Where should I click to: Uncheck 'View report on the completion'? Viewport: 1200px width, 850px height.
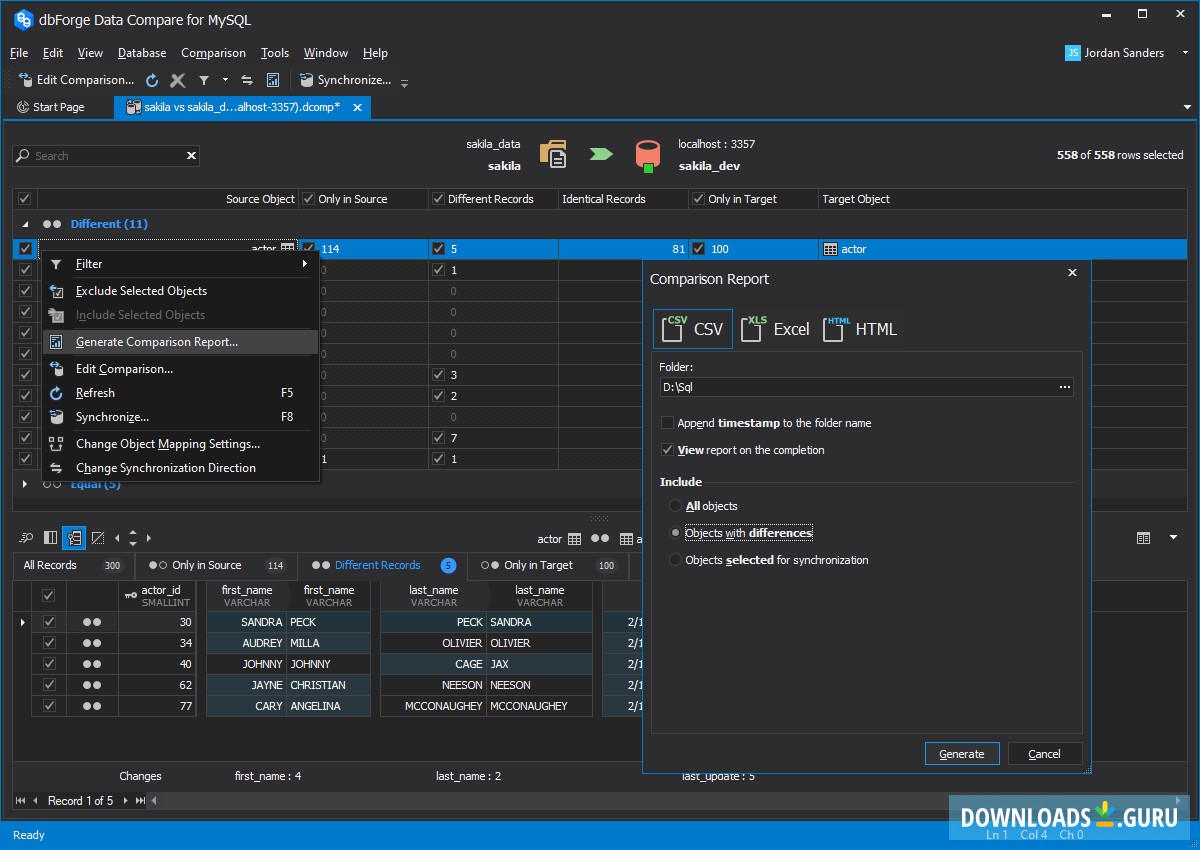point(668,450)
